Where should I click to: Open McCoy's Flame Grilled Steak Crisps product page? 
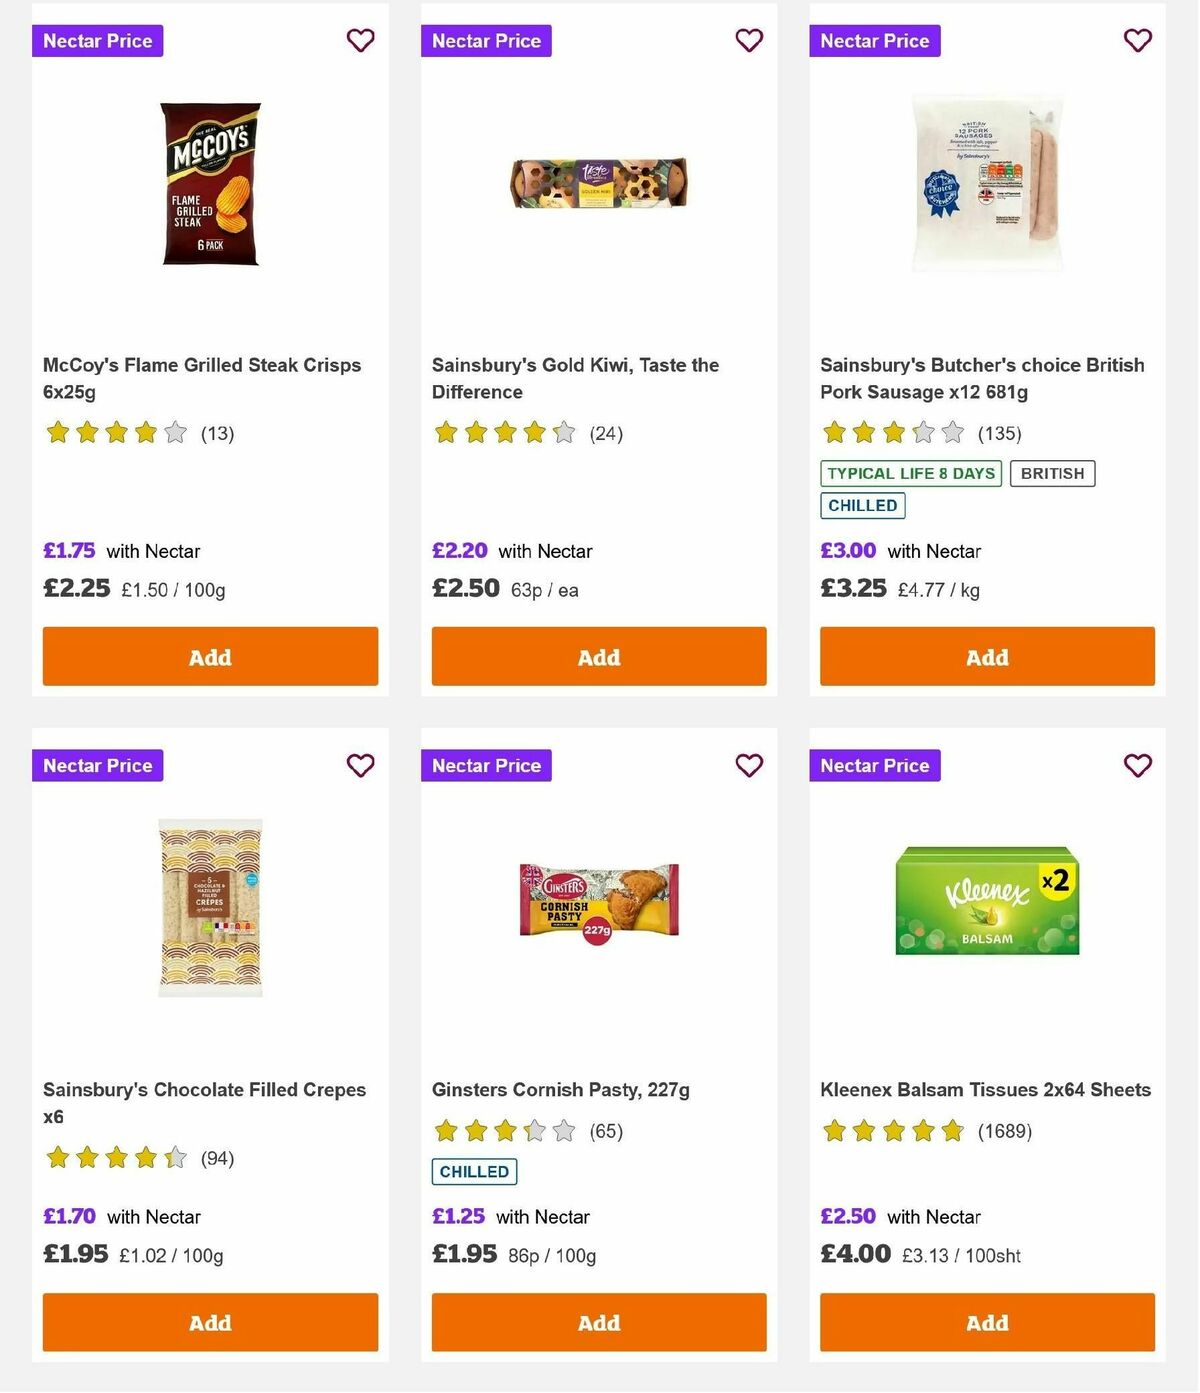(201, 378)
